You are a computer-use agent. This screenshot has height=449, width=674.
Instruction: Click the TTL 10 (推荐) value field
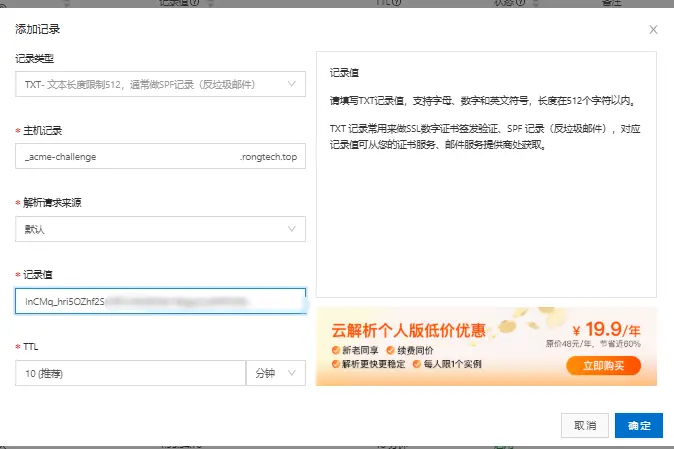tap(129, 373)
